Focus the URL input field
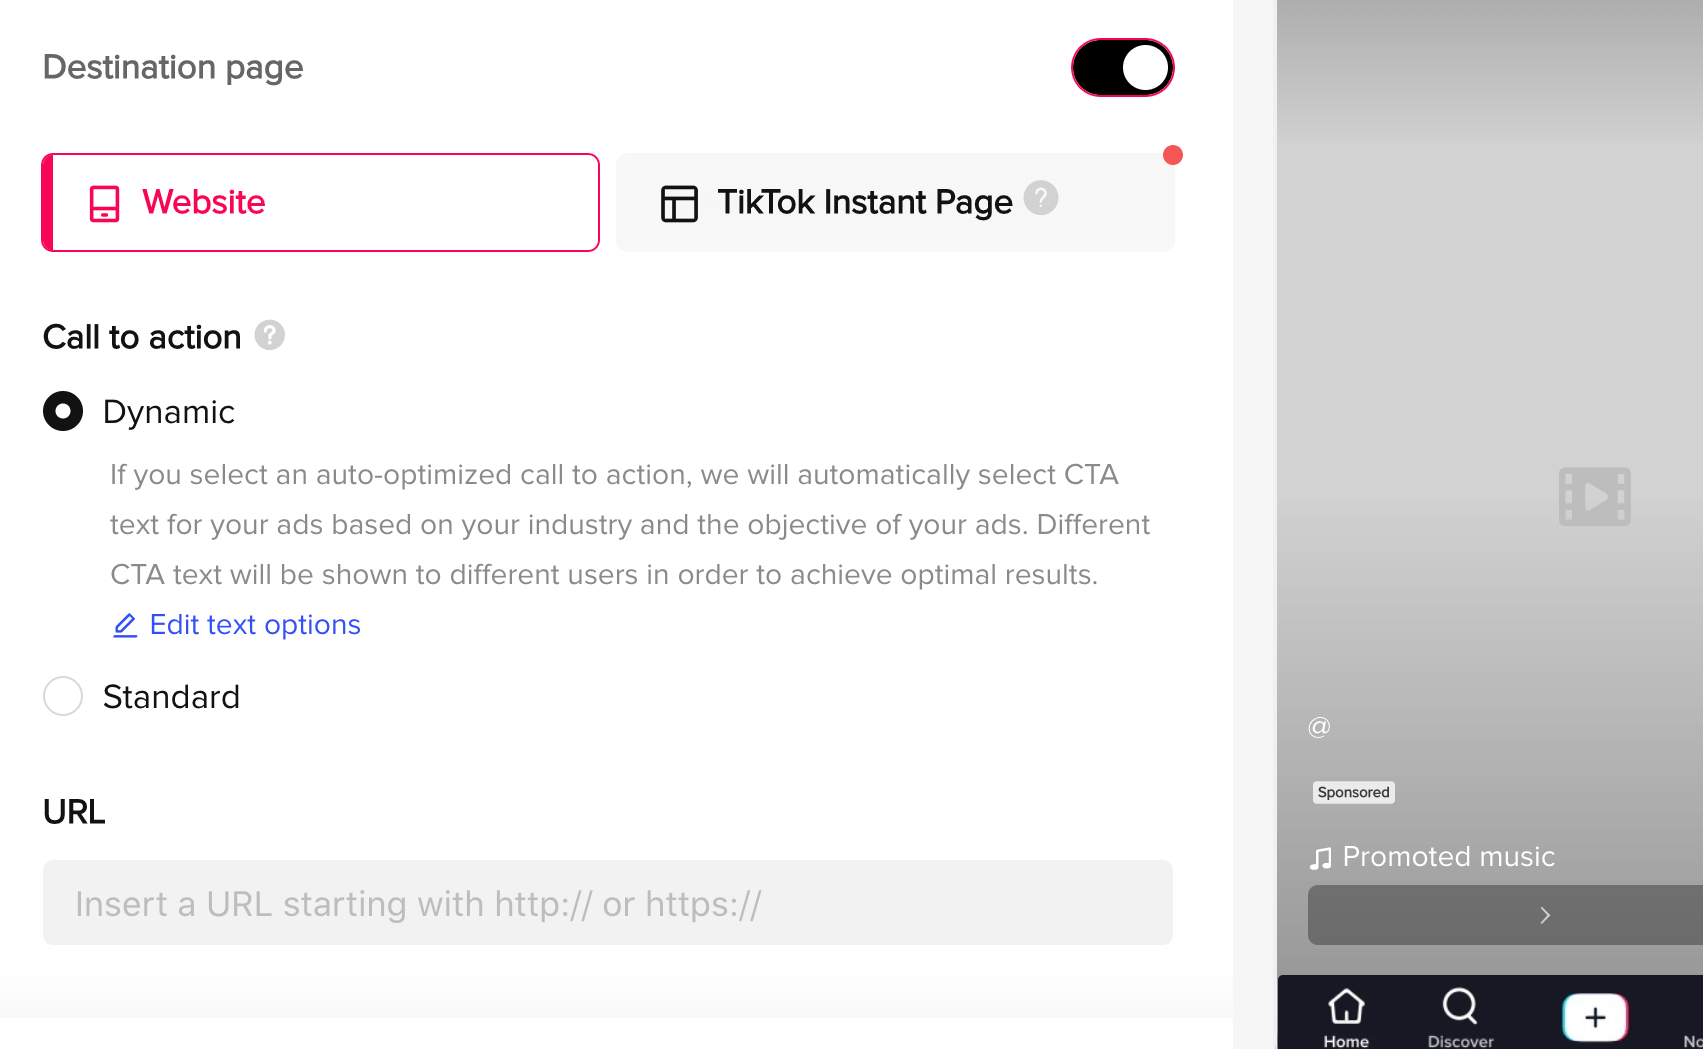This screenshot has width=1703, height=1049. 608,903
